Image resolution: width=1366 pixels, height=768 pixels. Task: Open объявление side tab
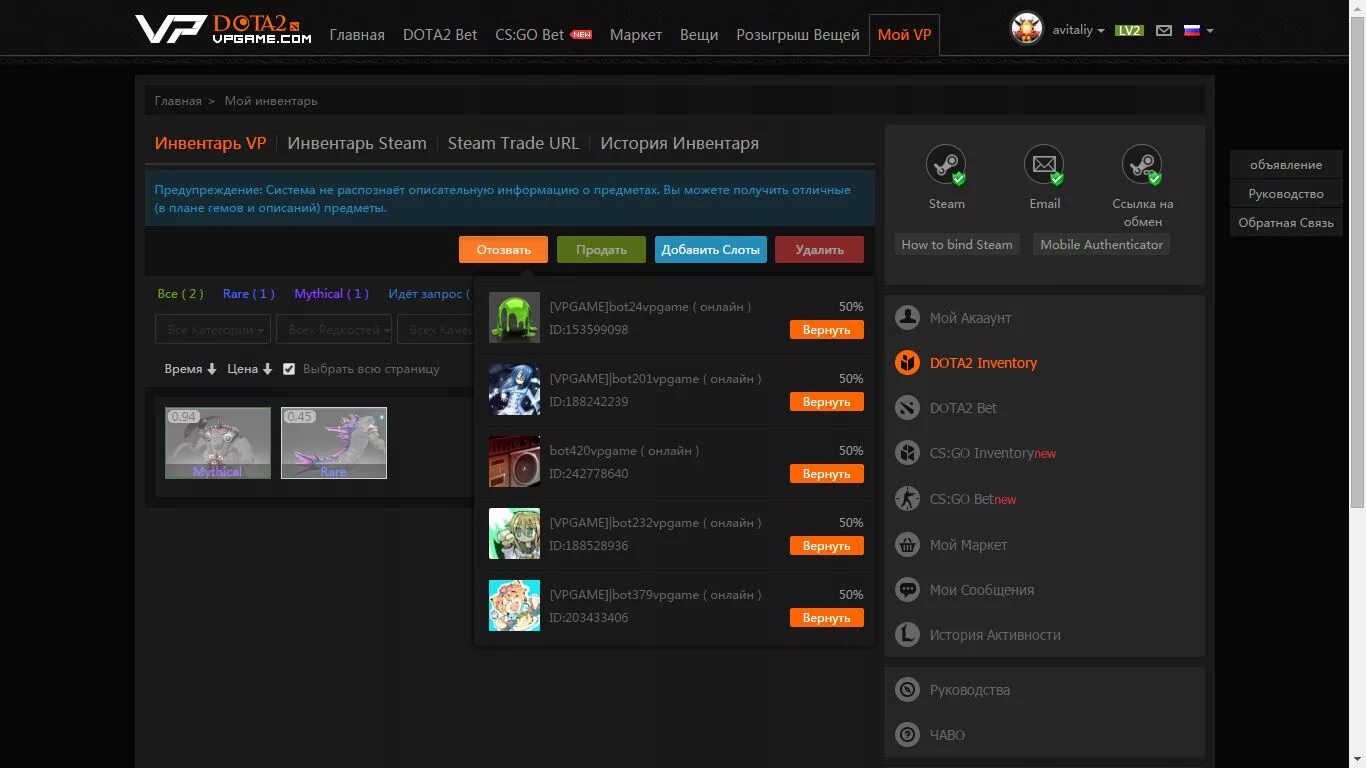[x=1286, y=165]
